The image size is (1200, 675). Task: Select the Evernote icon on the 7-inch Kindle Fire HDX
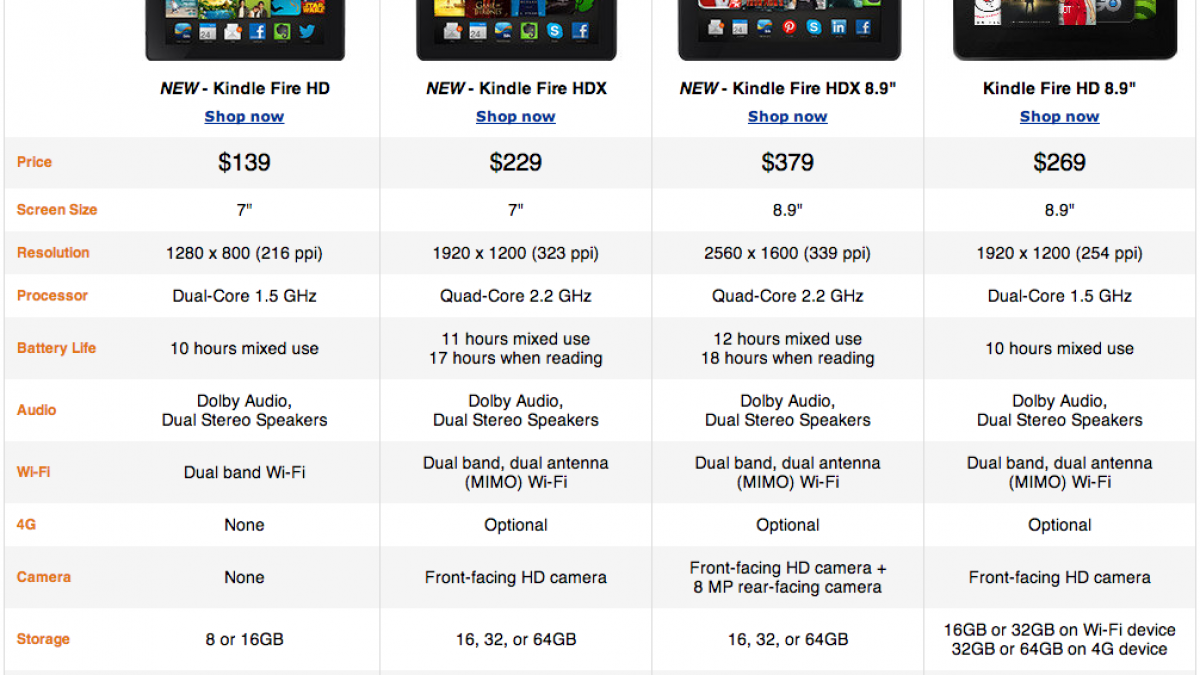[528, 32]
